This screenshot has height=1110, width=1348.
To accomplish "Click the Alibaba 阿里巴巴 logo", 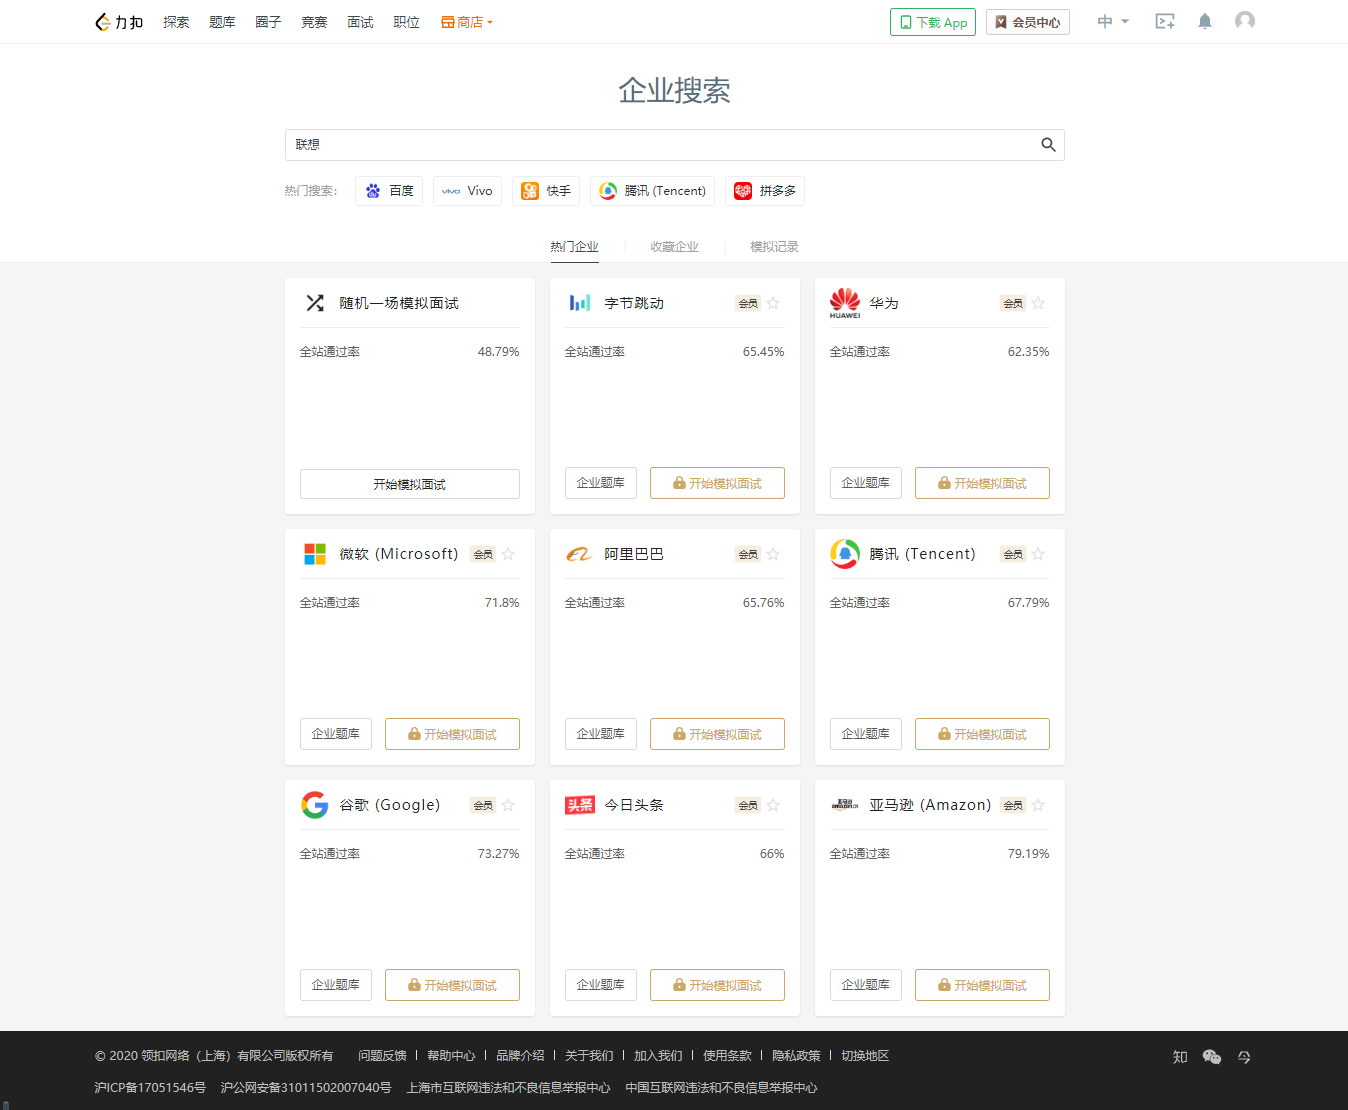I will click(x=580, y=554).
